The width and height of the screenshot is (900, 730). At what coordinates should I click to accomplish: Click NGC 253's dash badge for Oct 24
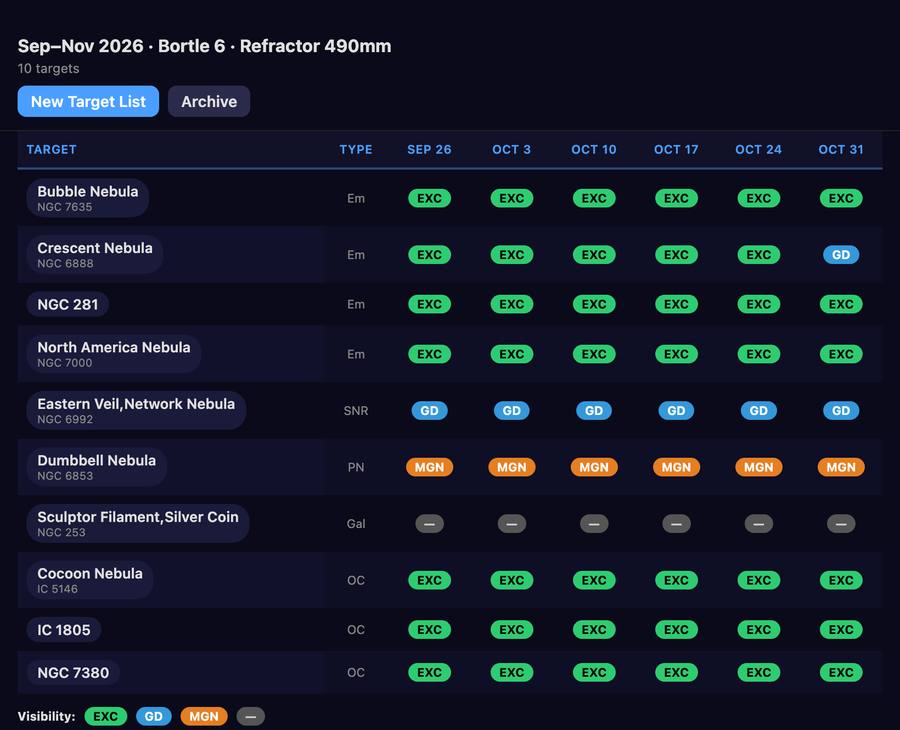click(759, 523)
